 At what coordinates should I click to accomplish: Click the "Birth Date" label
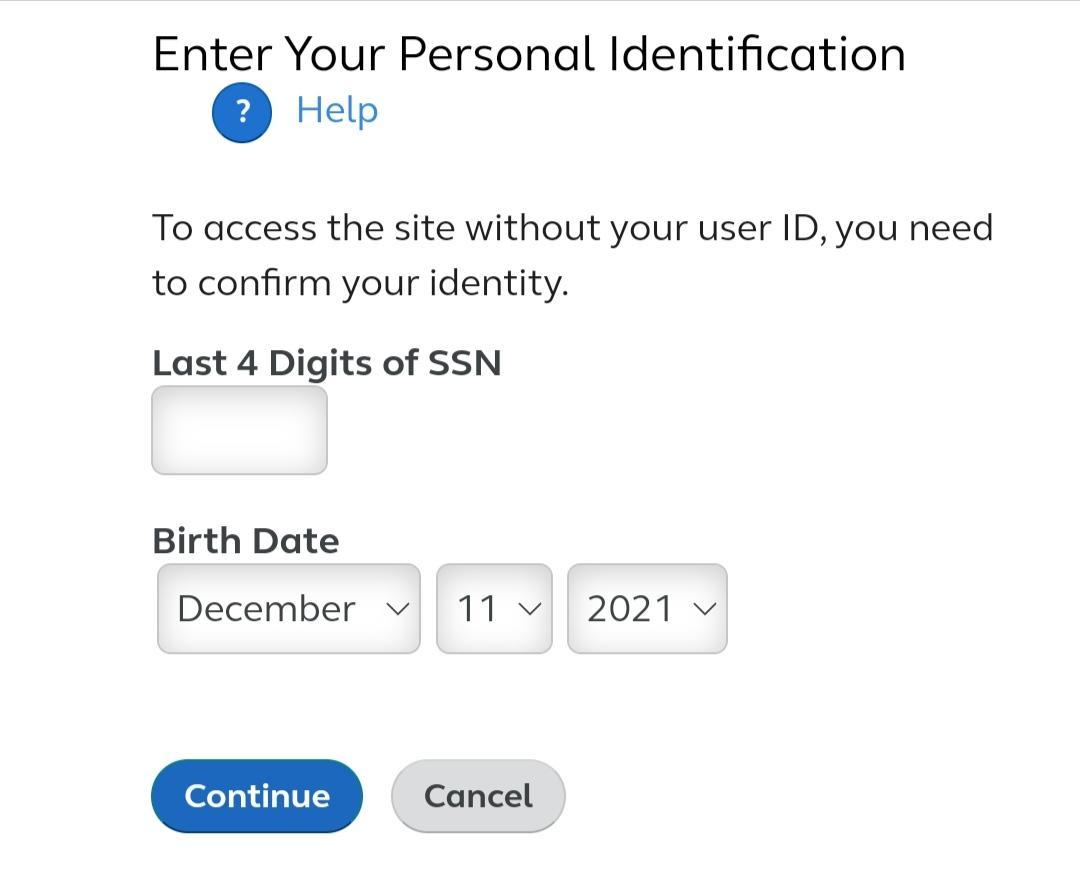click(245, 541)
